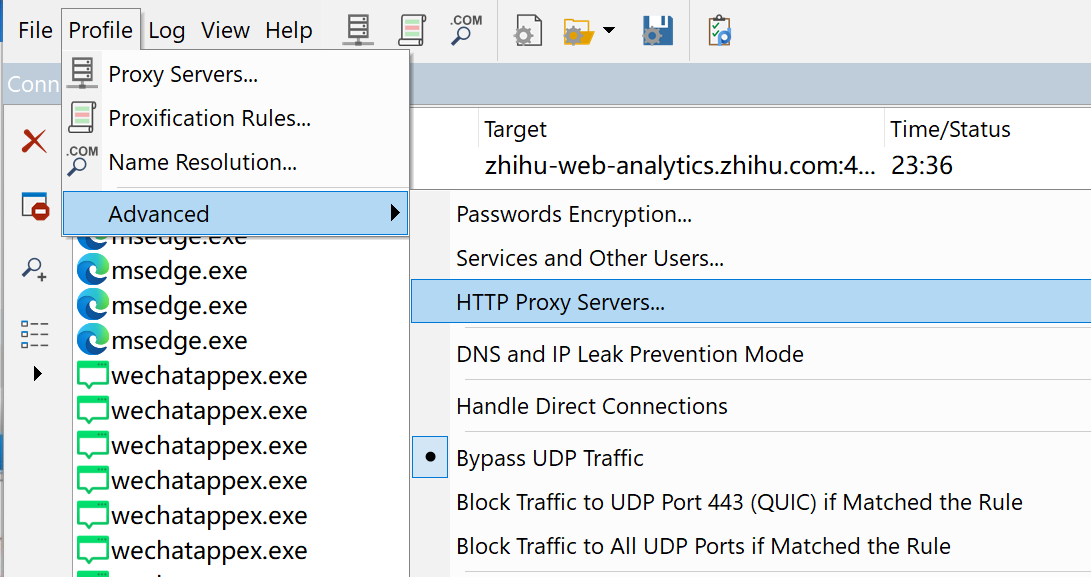The image size is (1091, 577).
Task: Save the profile with the floppy disk icon
Action: (657, 30)
